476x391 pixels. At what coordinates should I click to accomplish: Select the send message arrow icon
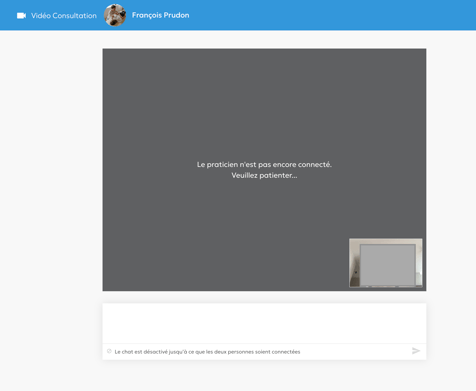tap(416, 351)
